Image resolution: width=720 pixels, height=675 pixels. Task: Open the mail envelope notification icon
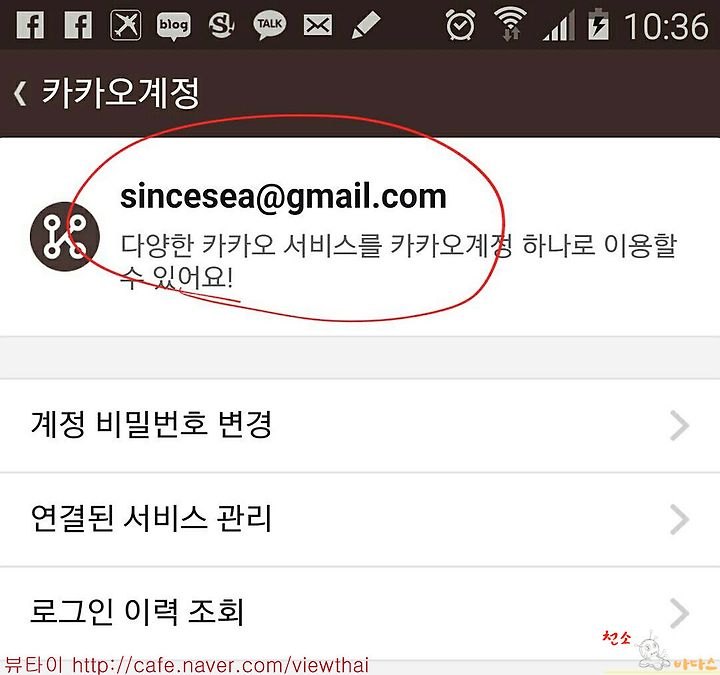coord(318,25)
